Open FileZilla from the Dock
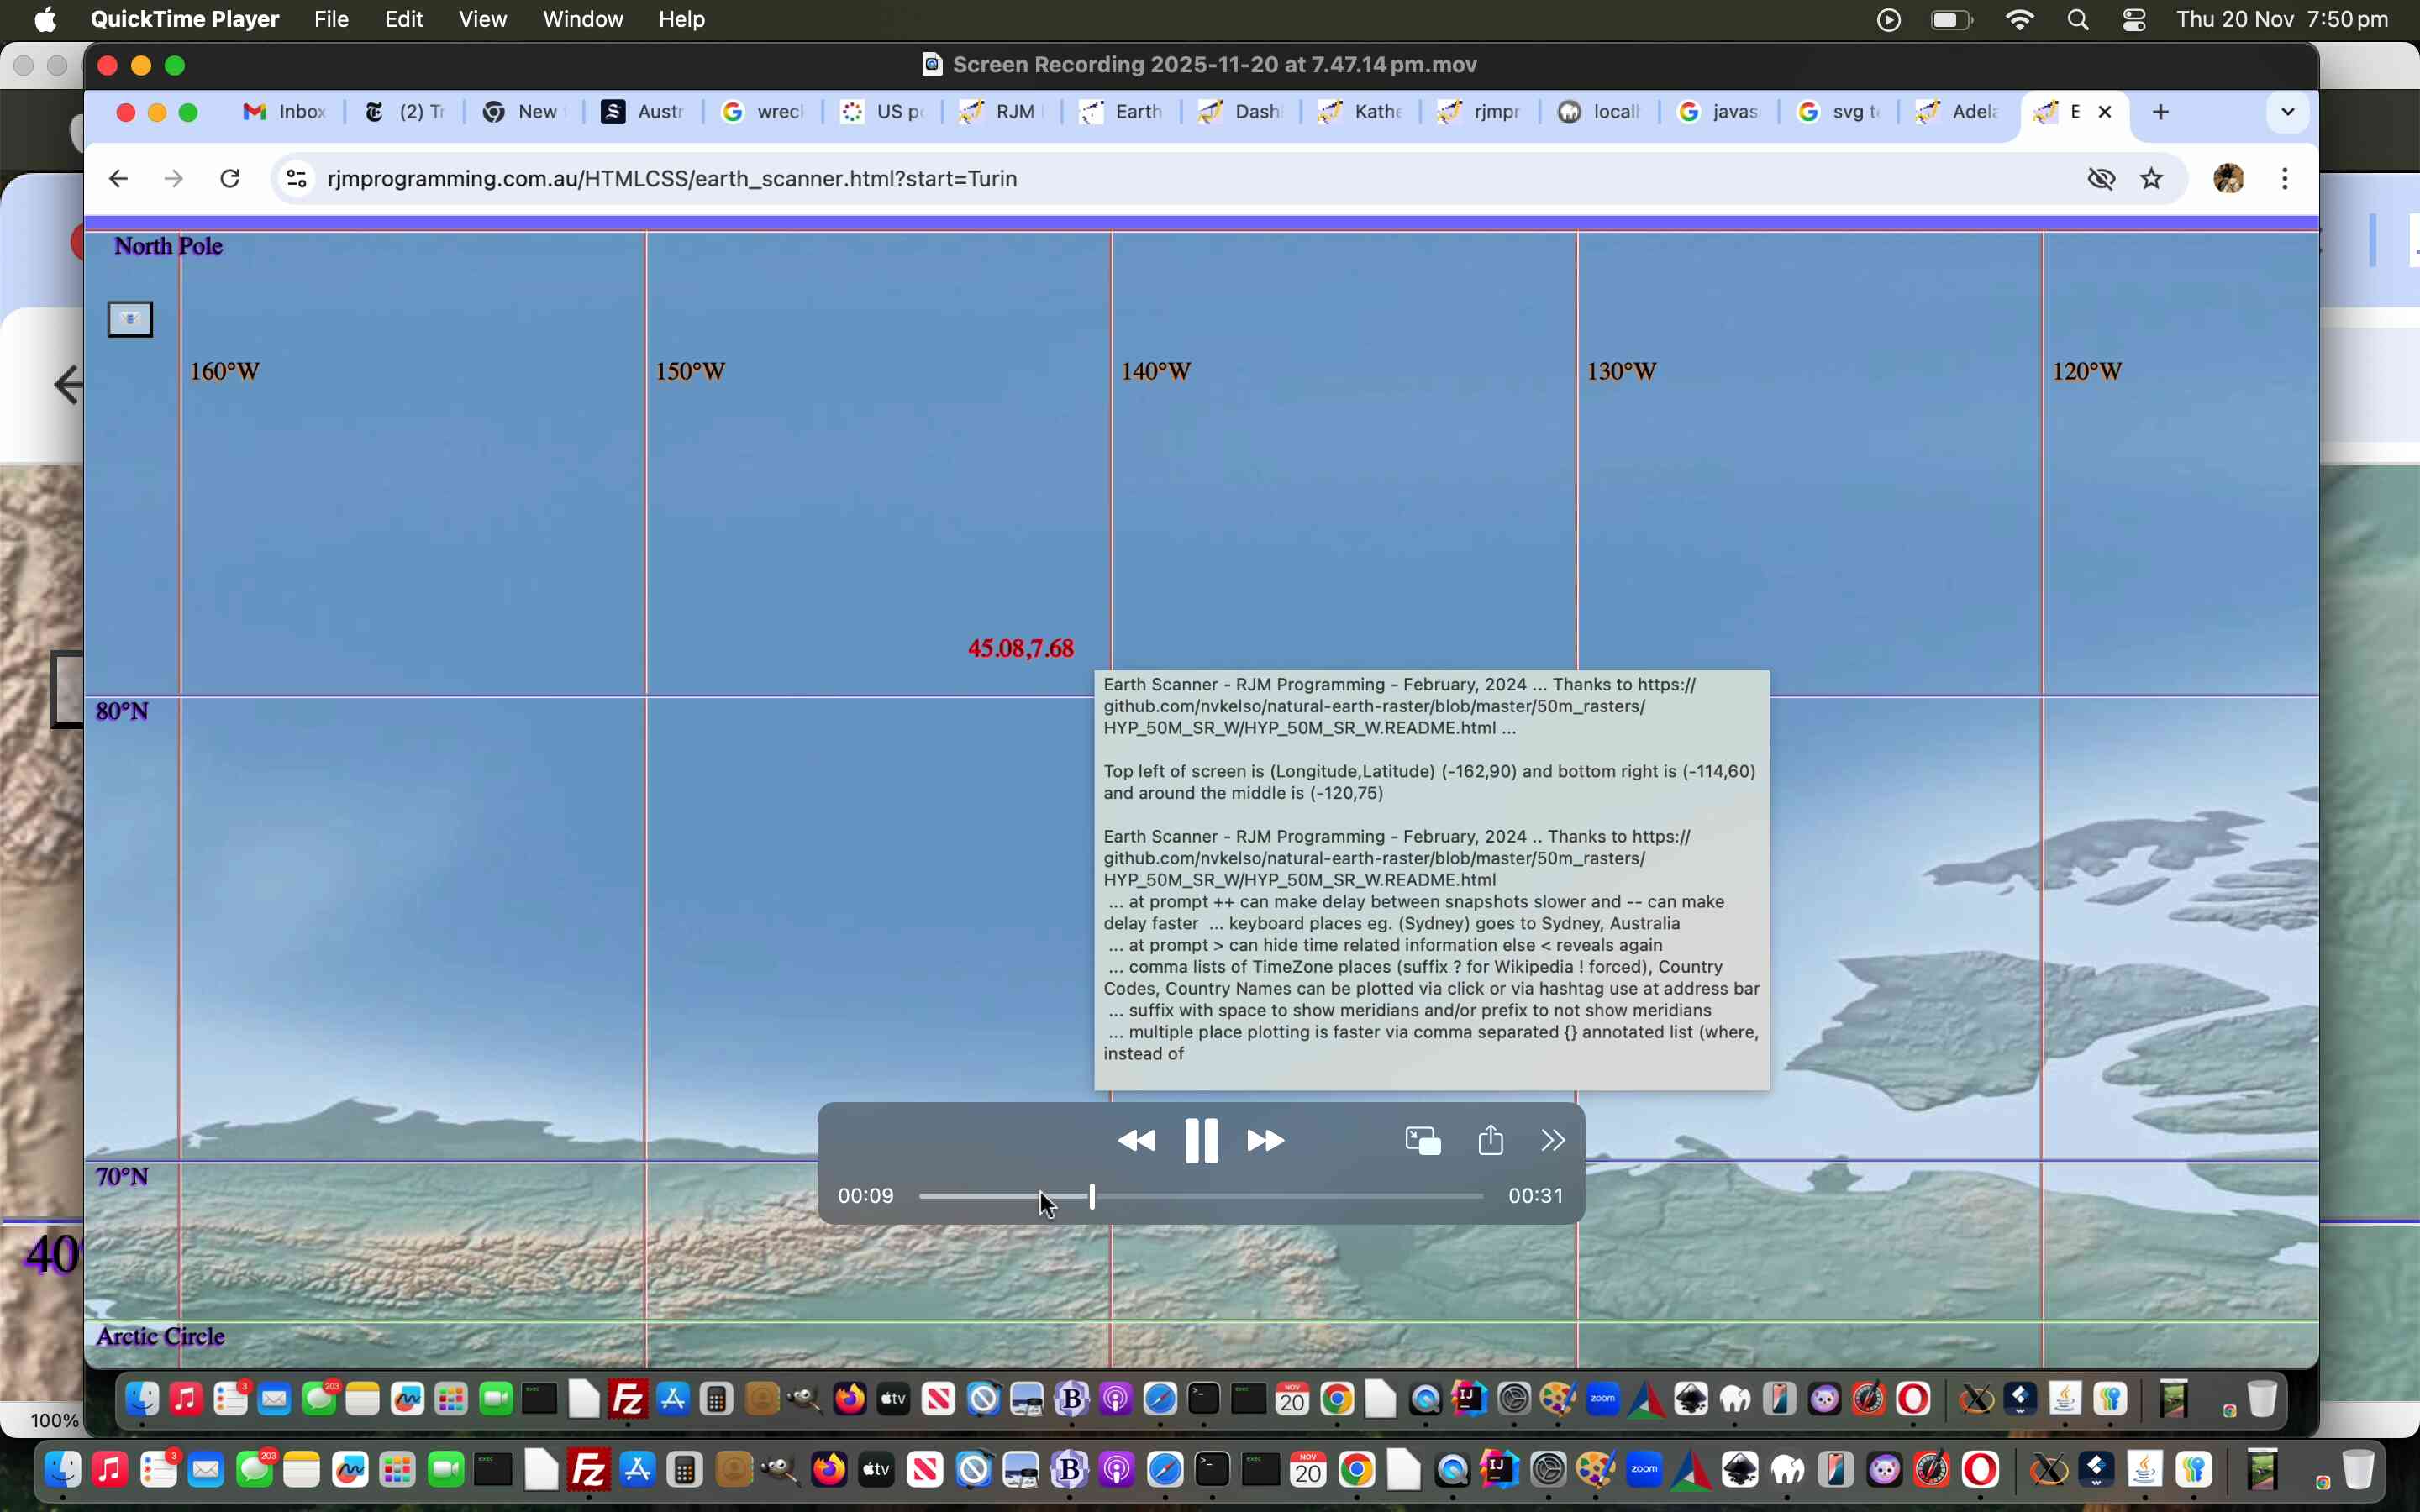Image resolution: width=2420 pixels, height=1512 pixels. click(588, 1470)
